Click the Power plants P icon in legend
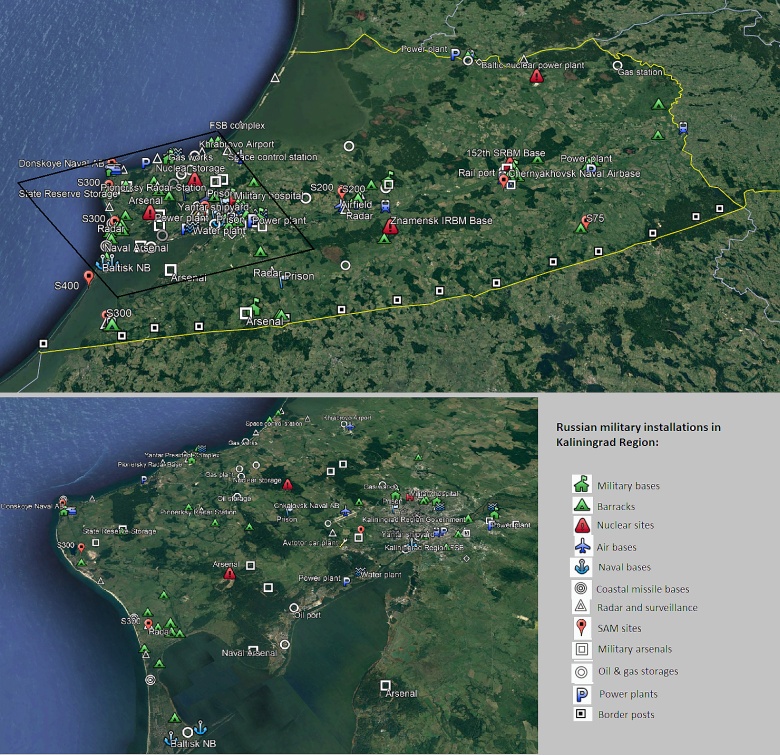Viewport: 780px width, 755px height. coord(579,694)
